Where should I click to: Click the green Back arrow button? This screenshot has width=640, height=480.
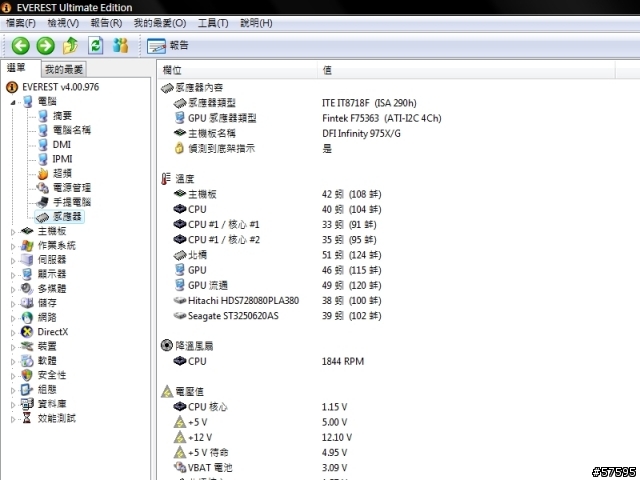click(x=20, y=46)
